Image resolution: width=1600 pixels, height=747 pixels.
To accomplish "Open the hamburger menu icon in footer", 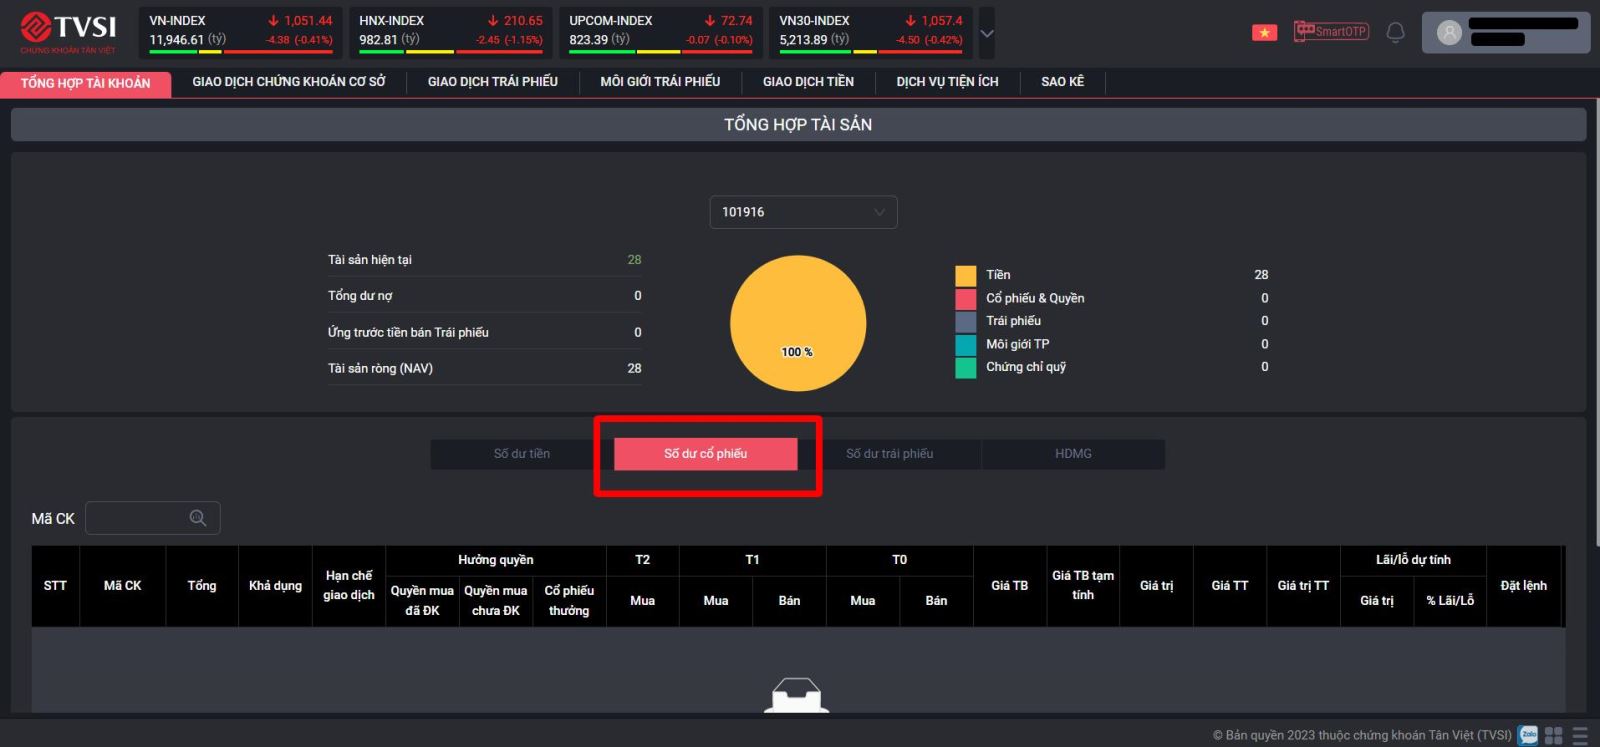I will click(x=1580, y=735).
